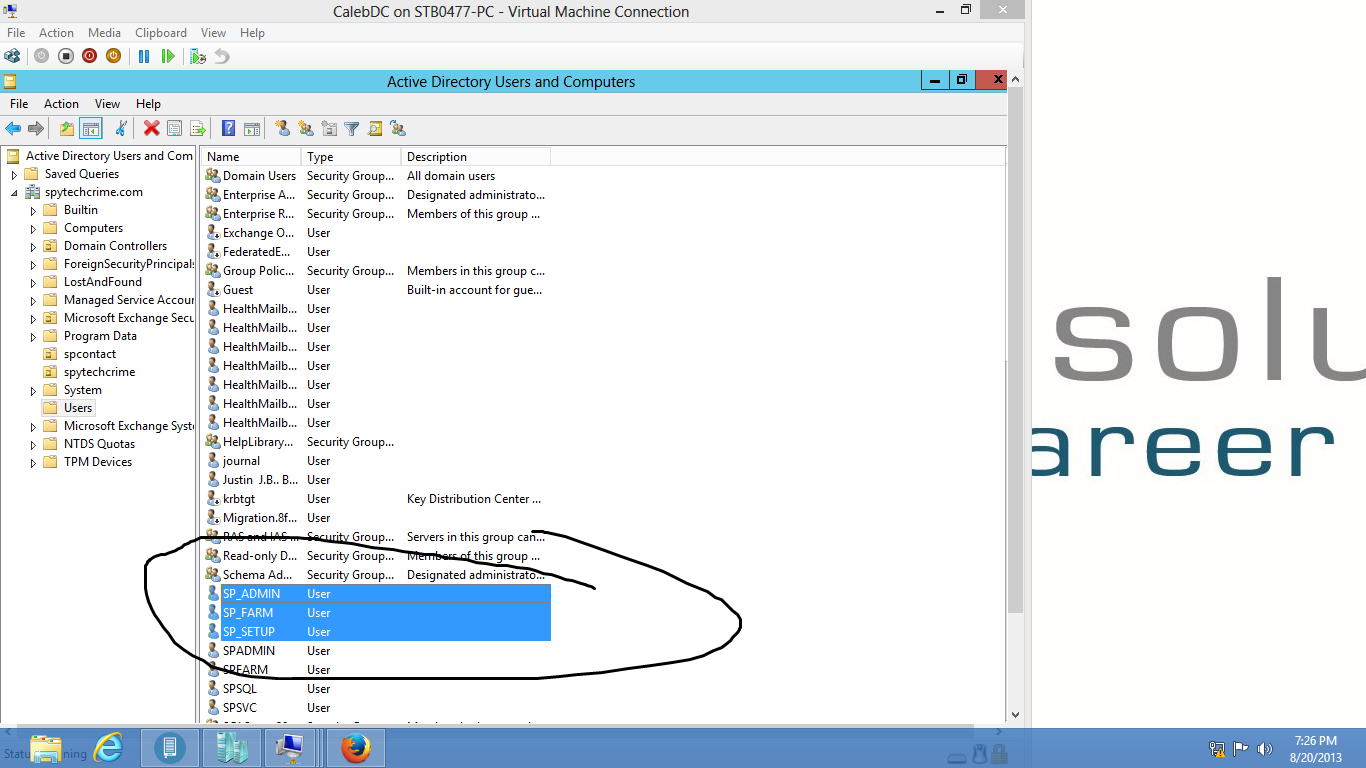Select the krbtgt user account
The height and width of the screenshot is (768, 1366).
click(x=239, y=499)
